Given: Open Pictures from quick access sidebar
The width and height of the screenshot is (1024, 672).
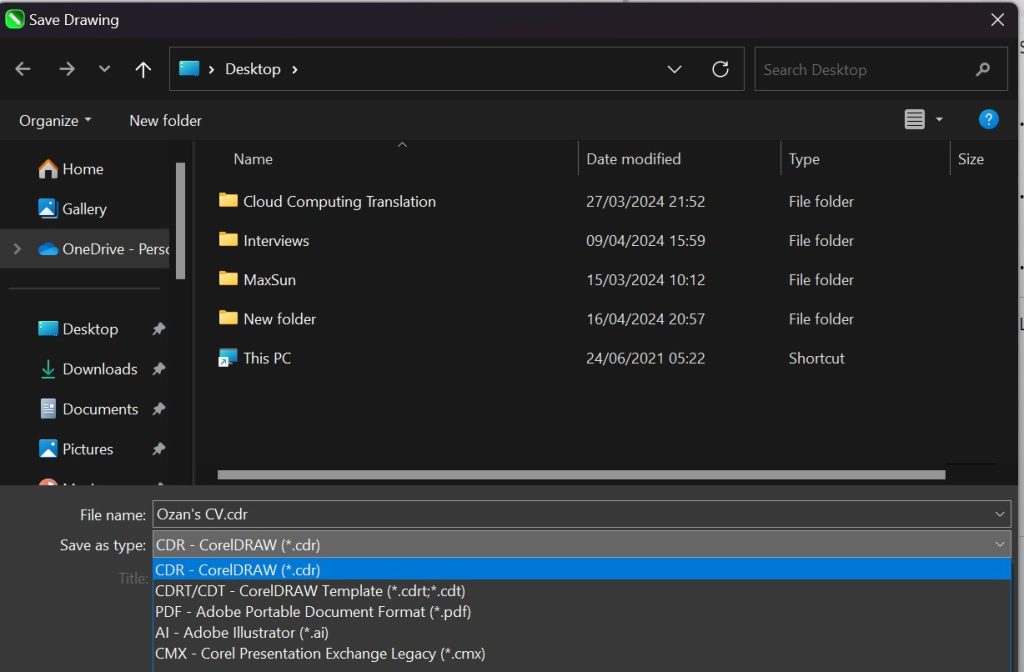Looking at the screenshot, I should click(x=76, y=449).
